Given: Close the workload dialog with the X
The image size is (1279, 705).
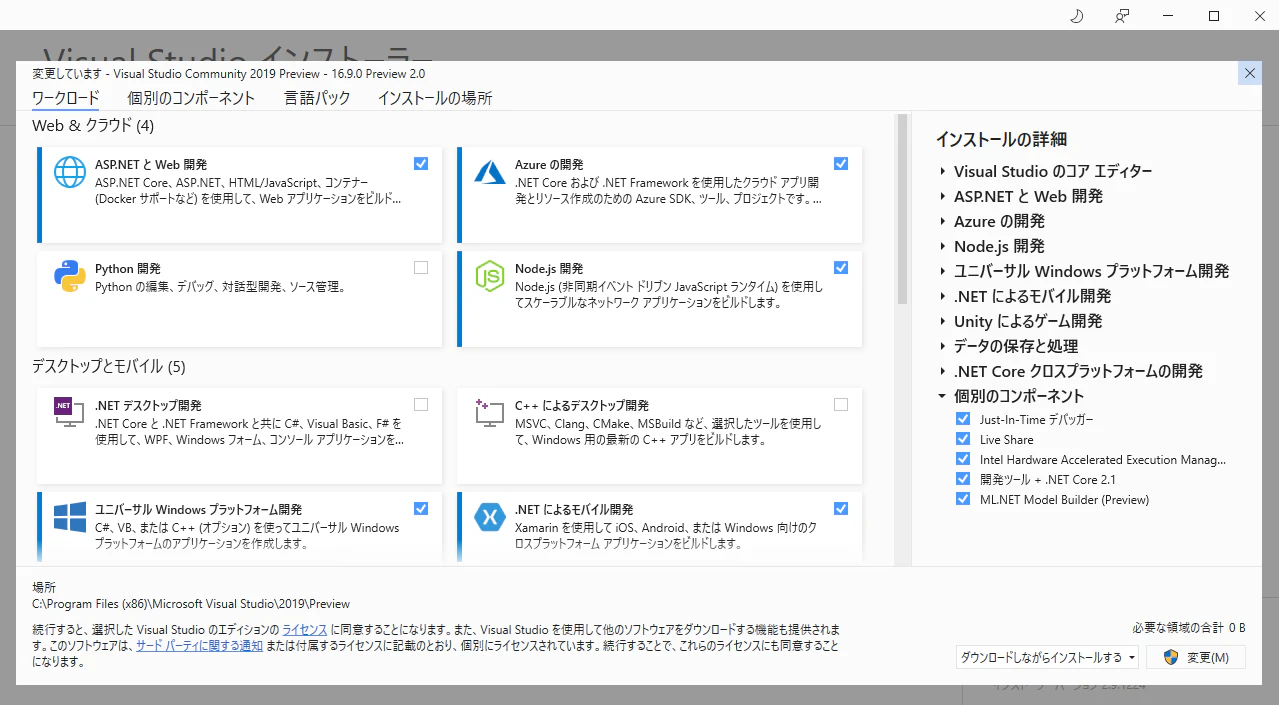Looking at the screenshot, I should (1249, 73).
